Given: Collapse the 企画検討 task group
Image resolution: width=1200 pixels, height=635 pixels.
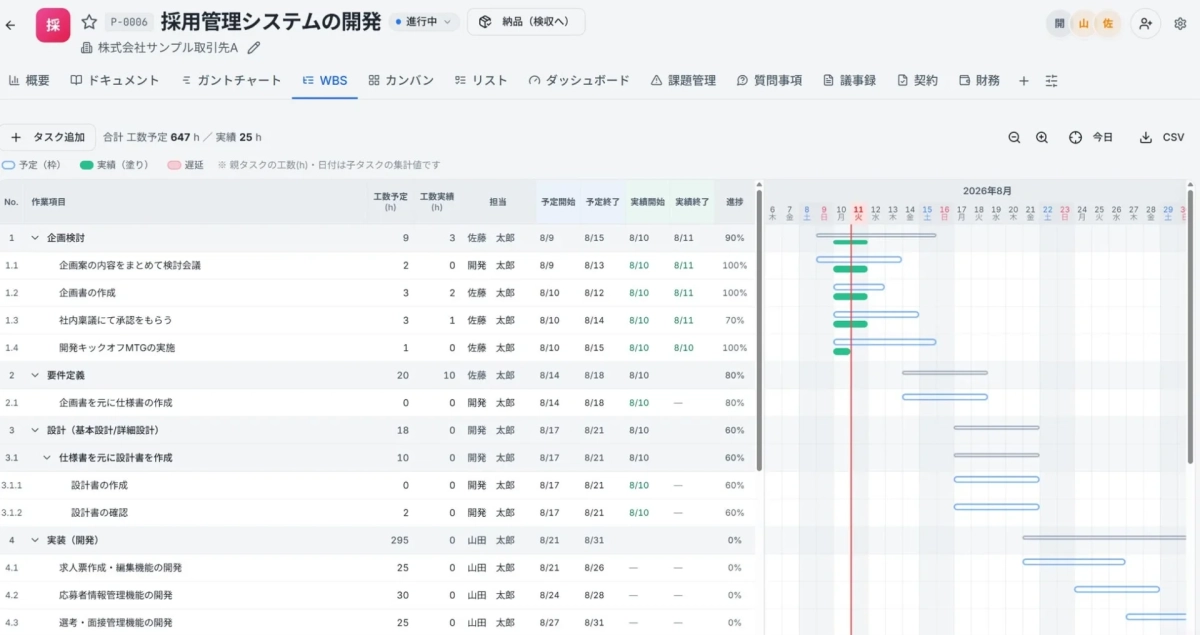Looking at the screenshot, I should 35,238.
